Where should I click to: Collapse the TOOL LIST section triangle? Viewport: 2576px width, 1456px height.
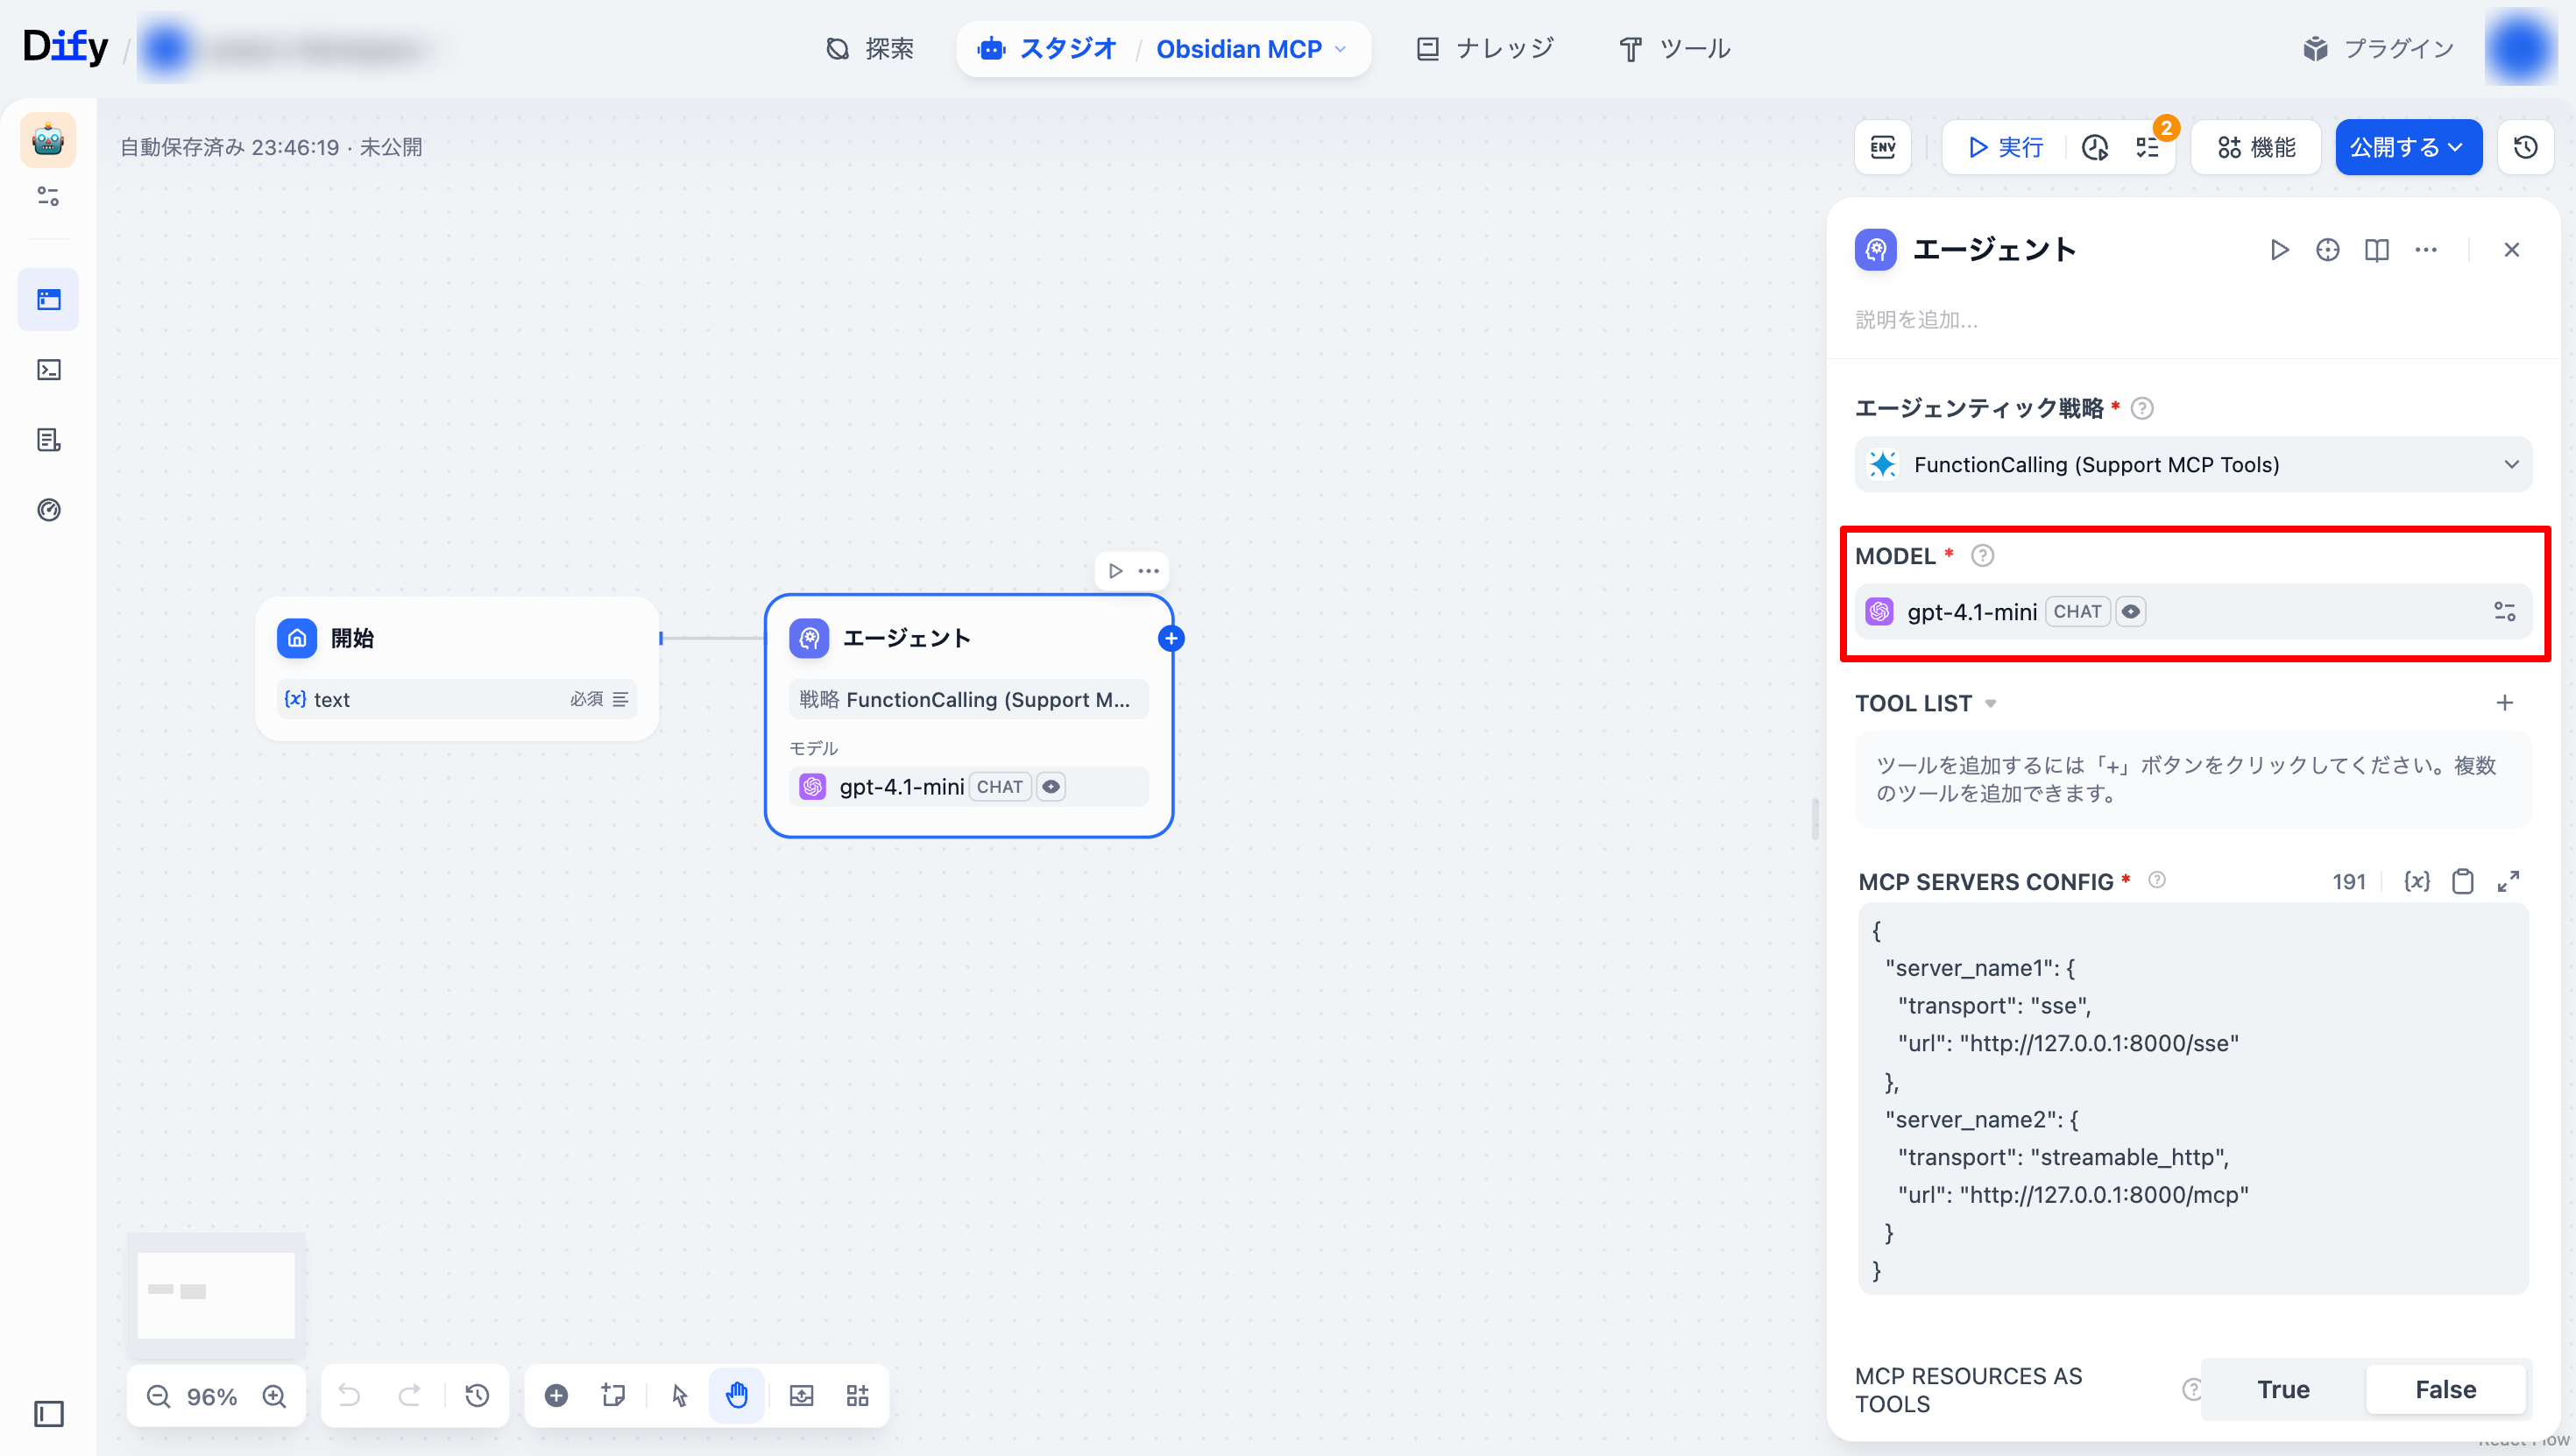click(1990, 703)
